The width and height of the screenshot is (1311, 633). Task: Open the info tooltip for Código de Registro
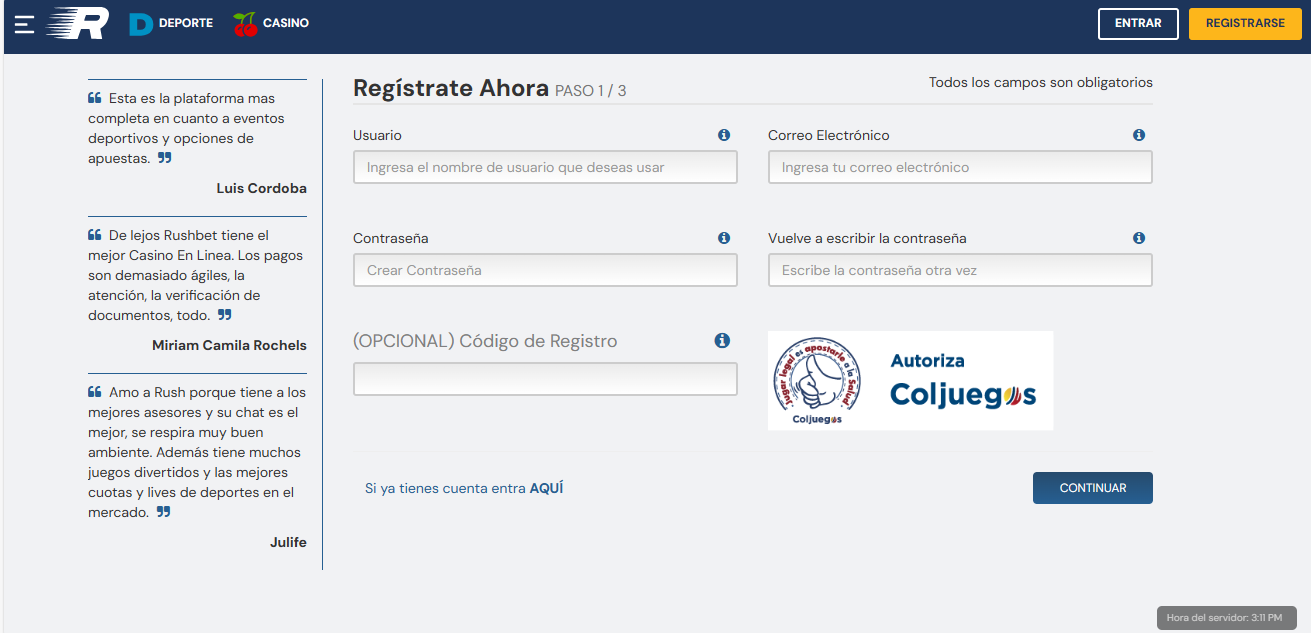723,340
